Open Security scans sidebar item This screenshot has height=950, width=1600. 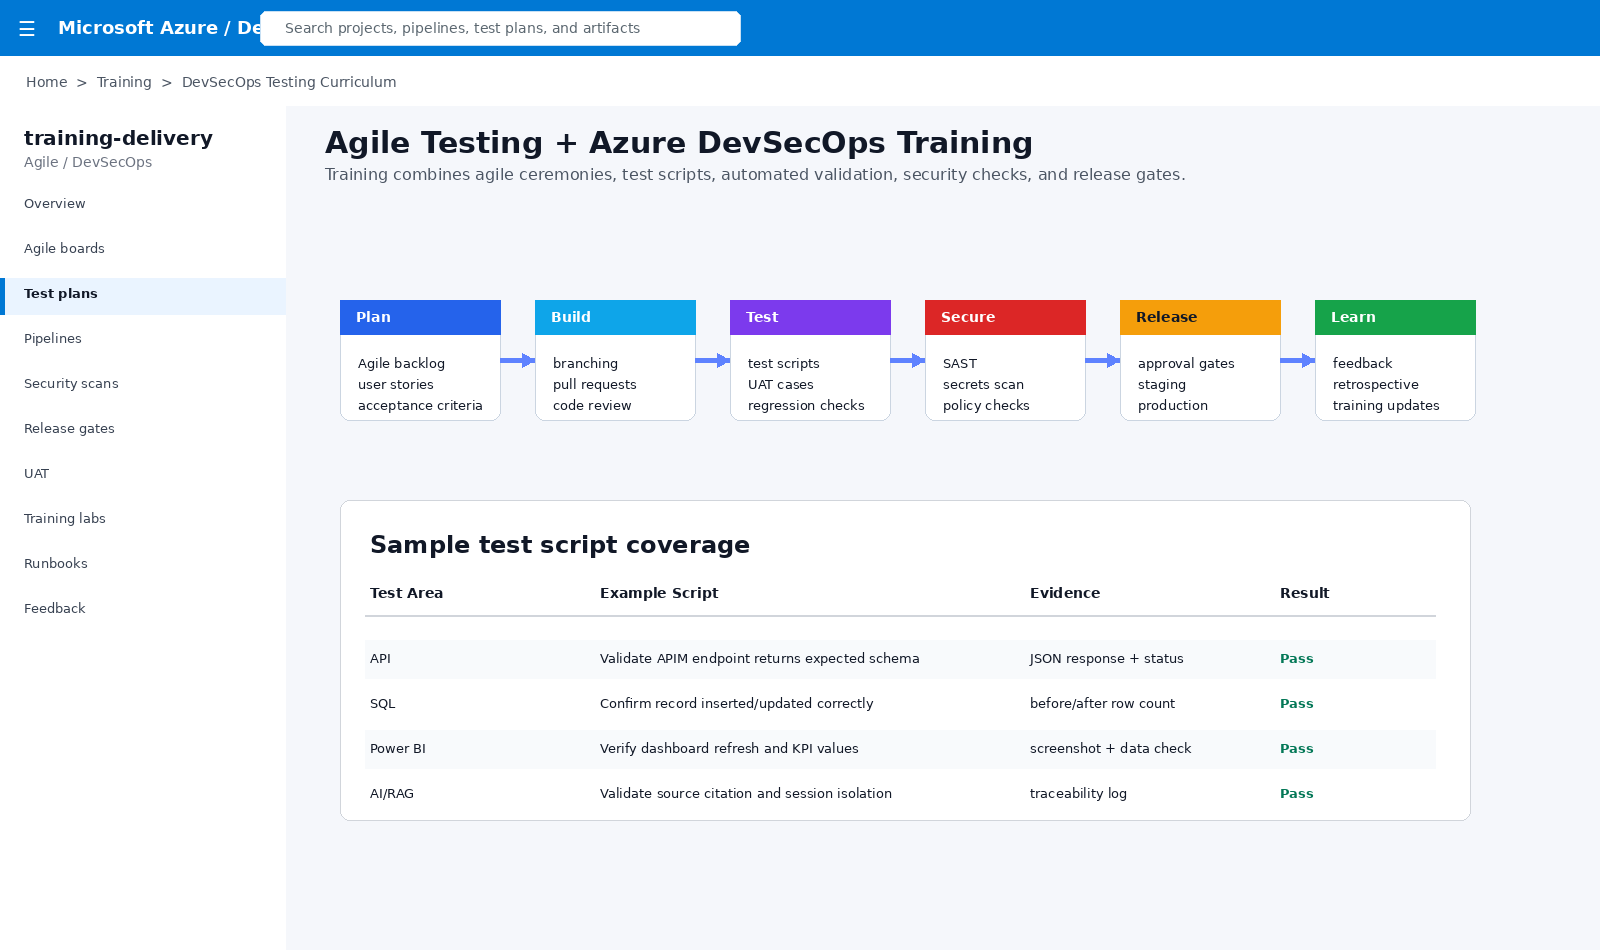(143, 384)
